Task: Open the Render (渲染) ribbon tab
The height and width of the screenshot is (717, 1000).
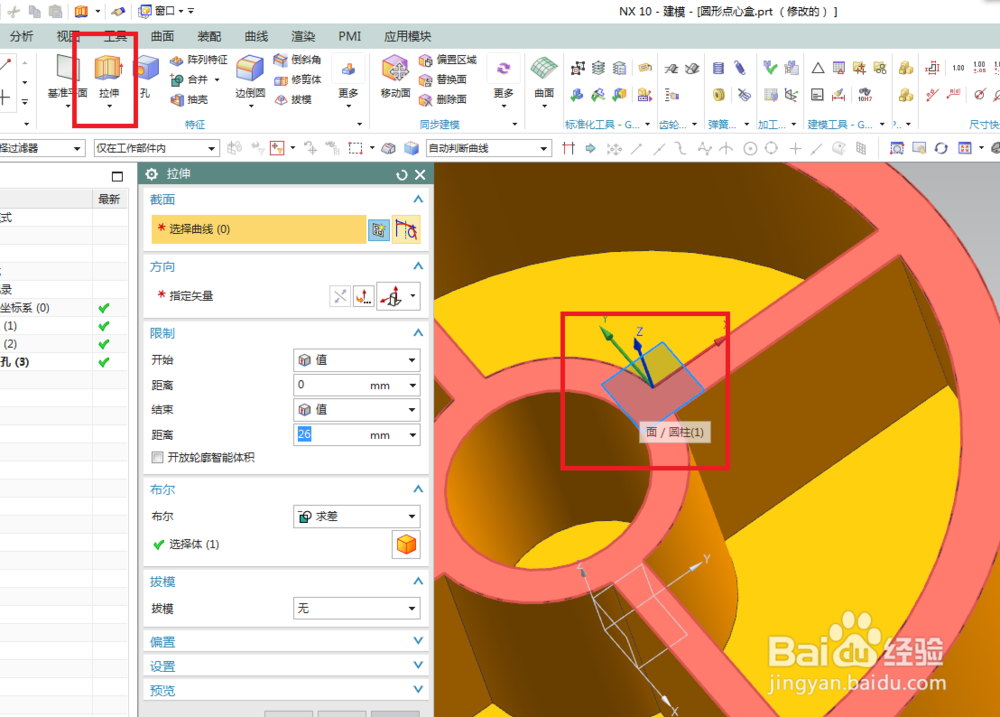Action: coord(303,36)
